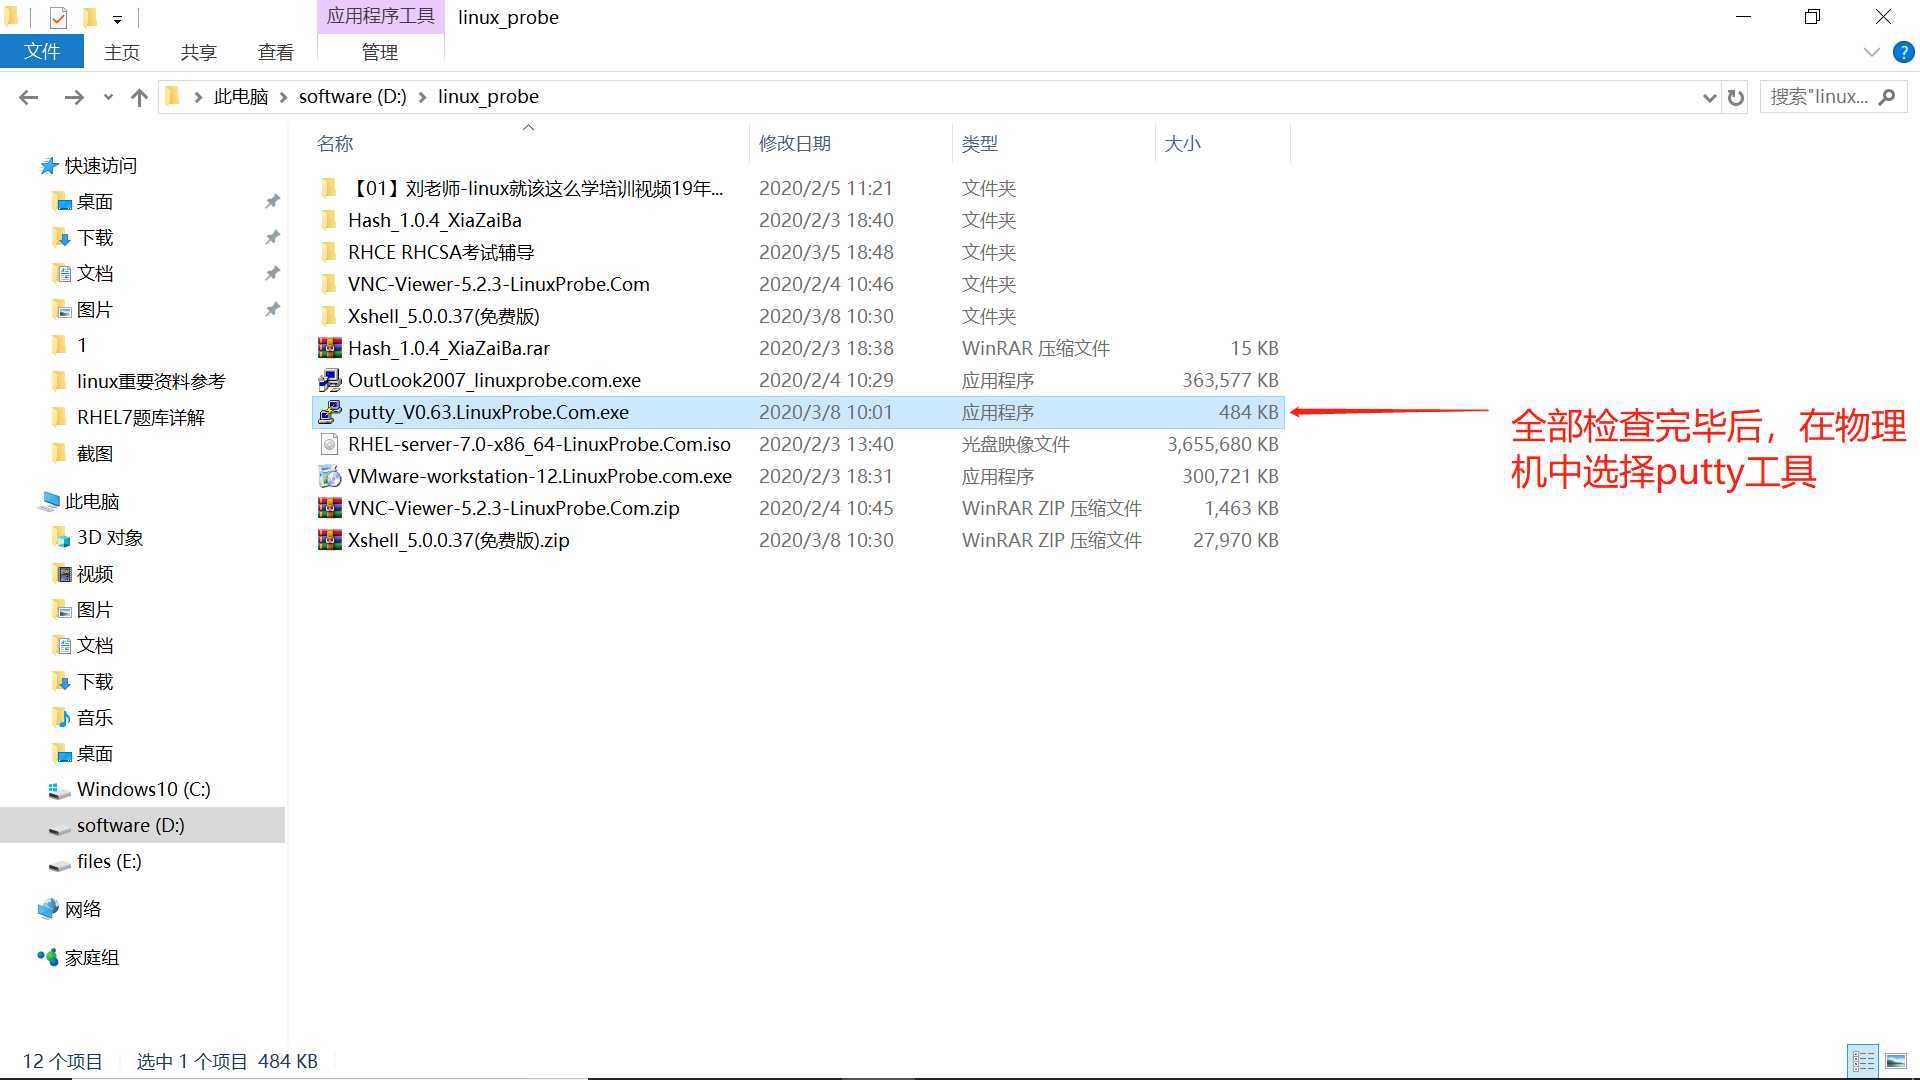Open pinned 下载 under Quick Access
Viewport: 1920px width, 1080px height.
[95, 237]
